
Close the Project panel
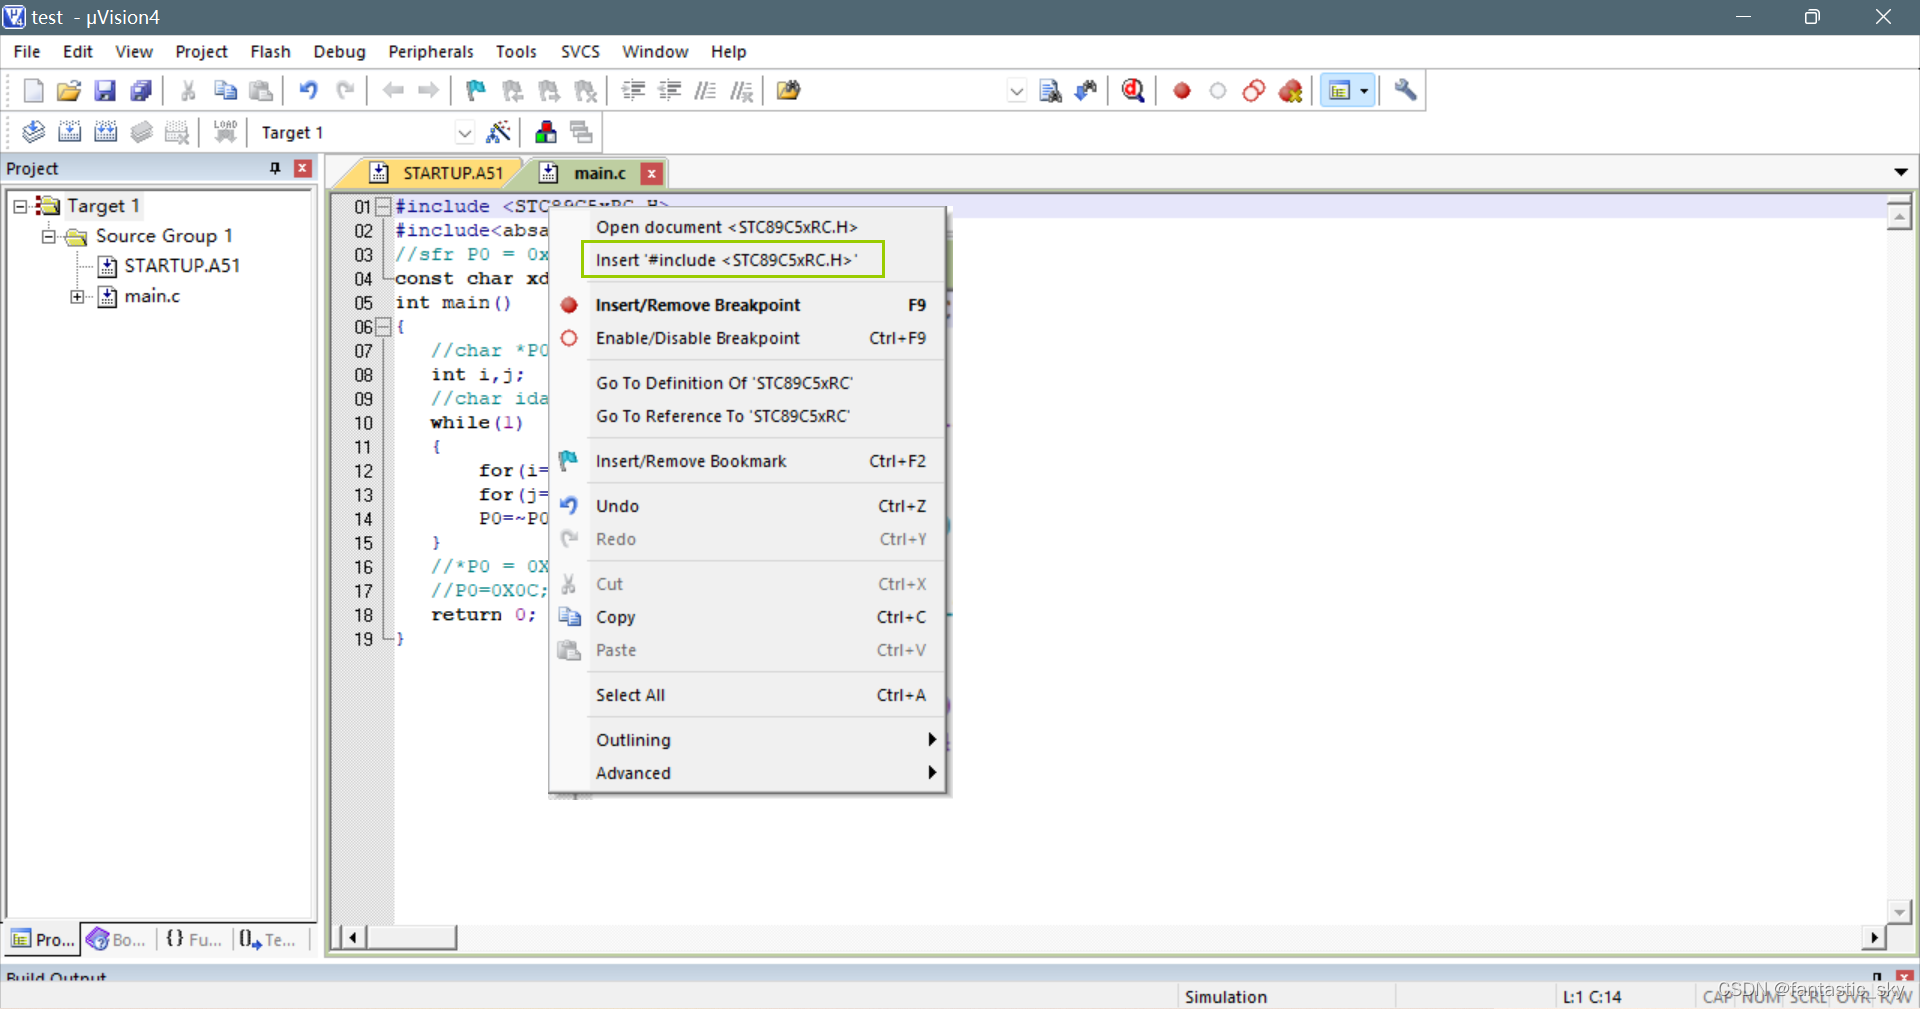(303, 168)
